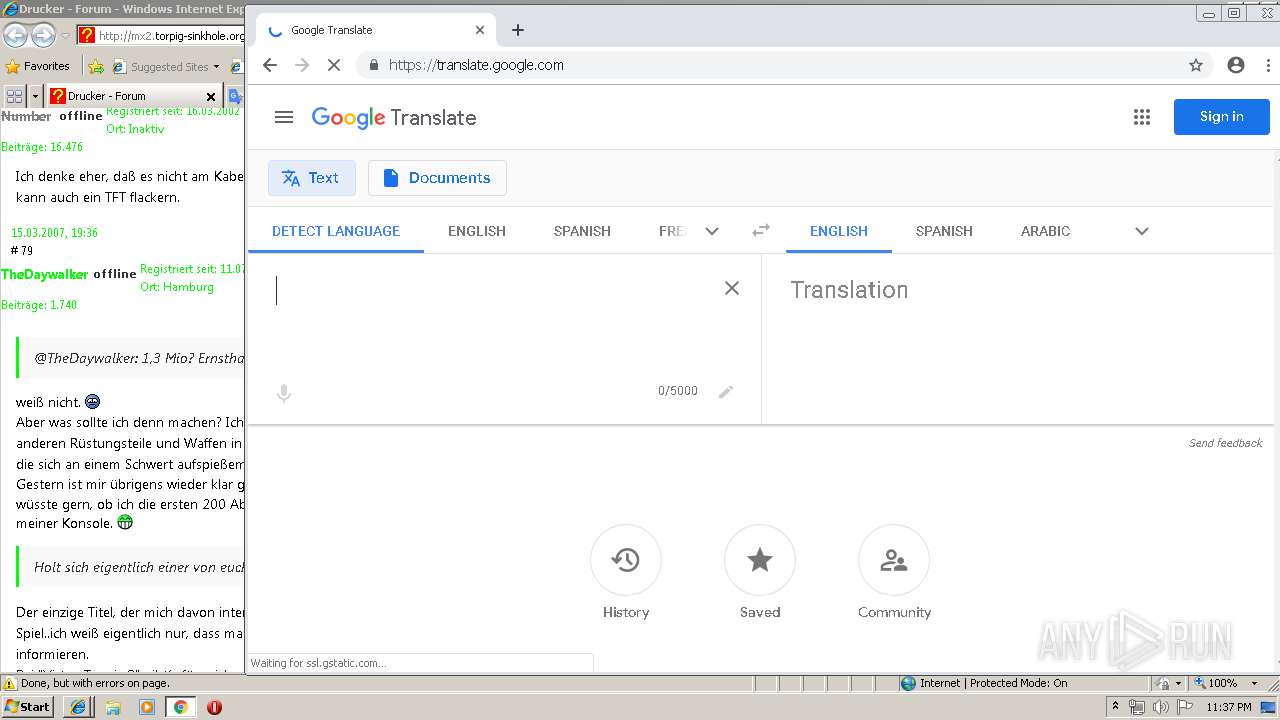Launch Internet Explorer from taskbar
The width and height of the screenshot is (1280, 720).
(x=78, y=707)
